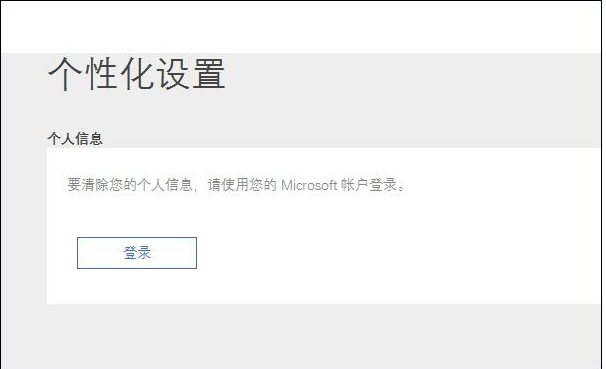Click the 个人信息 section label

click(75, 139)
